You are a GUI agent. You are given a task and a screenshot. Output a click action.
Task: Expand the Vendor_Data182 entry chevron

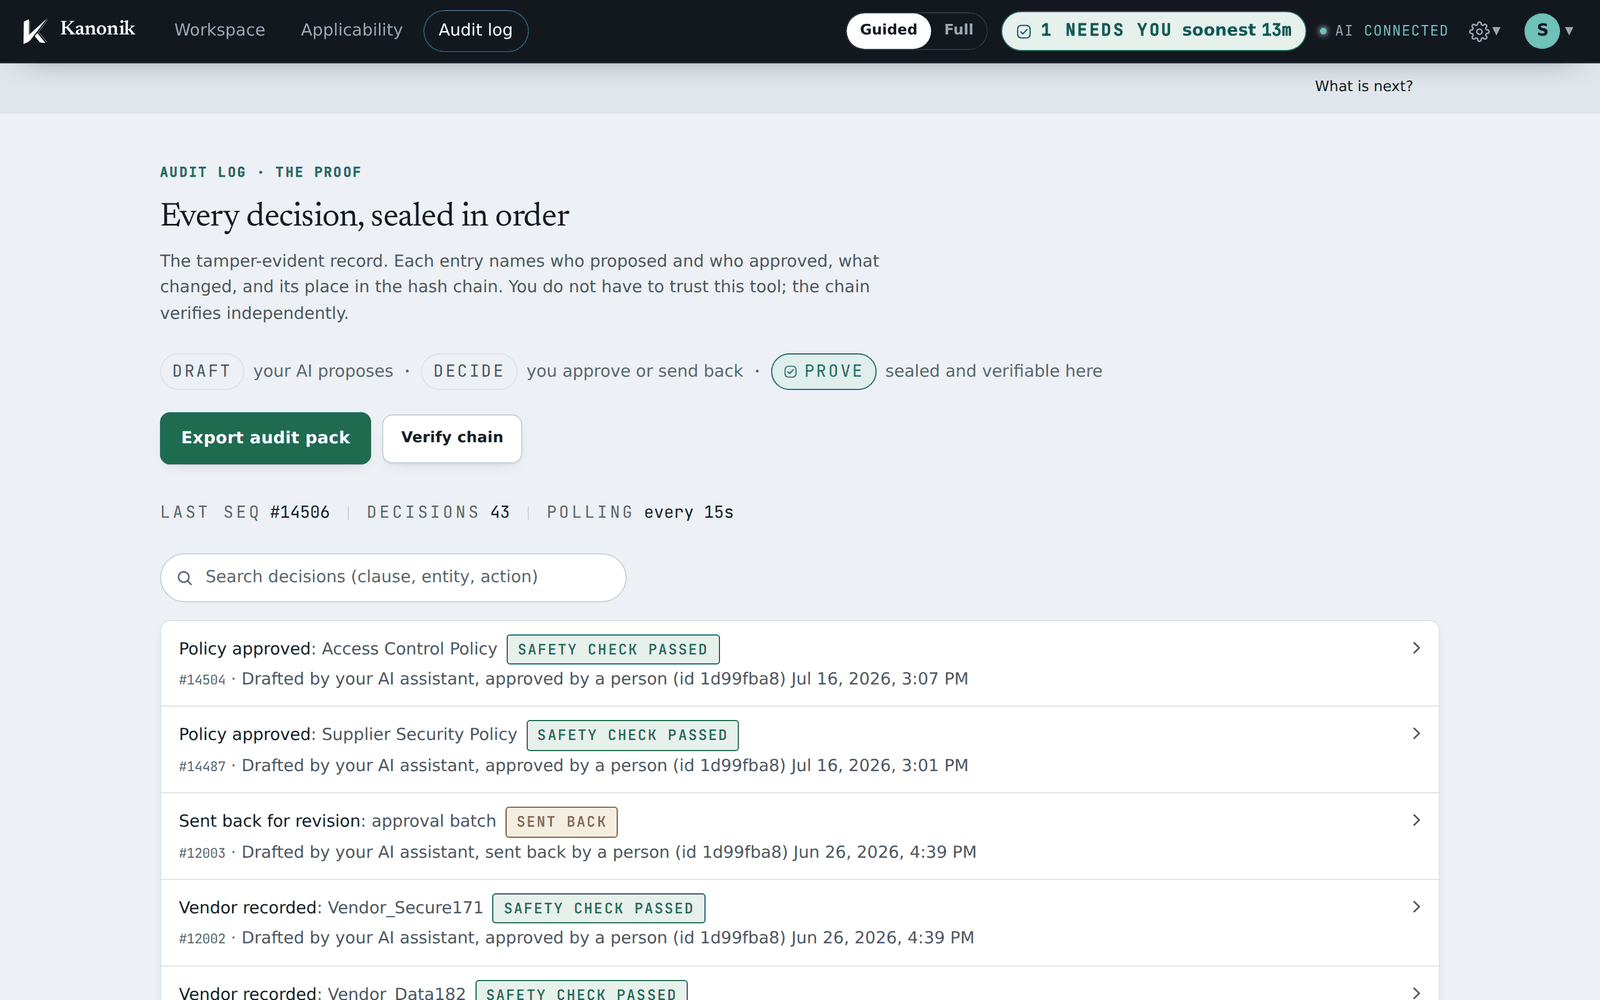coord(1416,992)
